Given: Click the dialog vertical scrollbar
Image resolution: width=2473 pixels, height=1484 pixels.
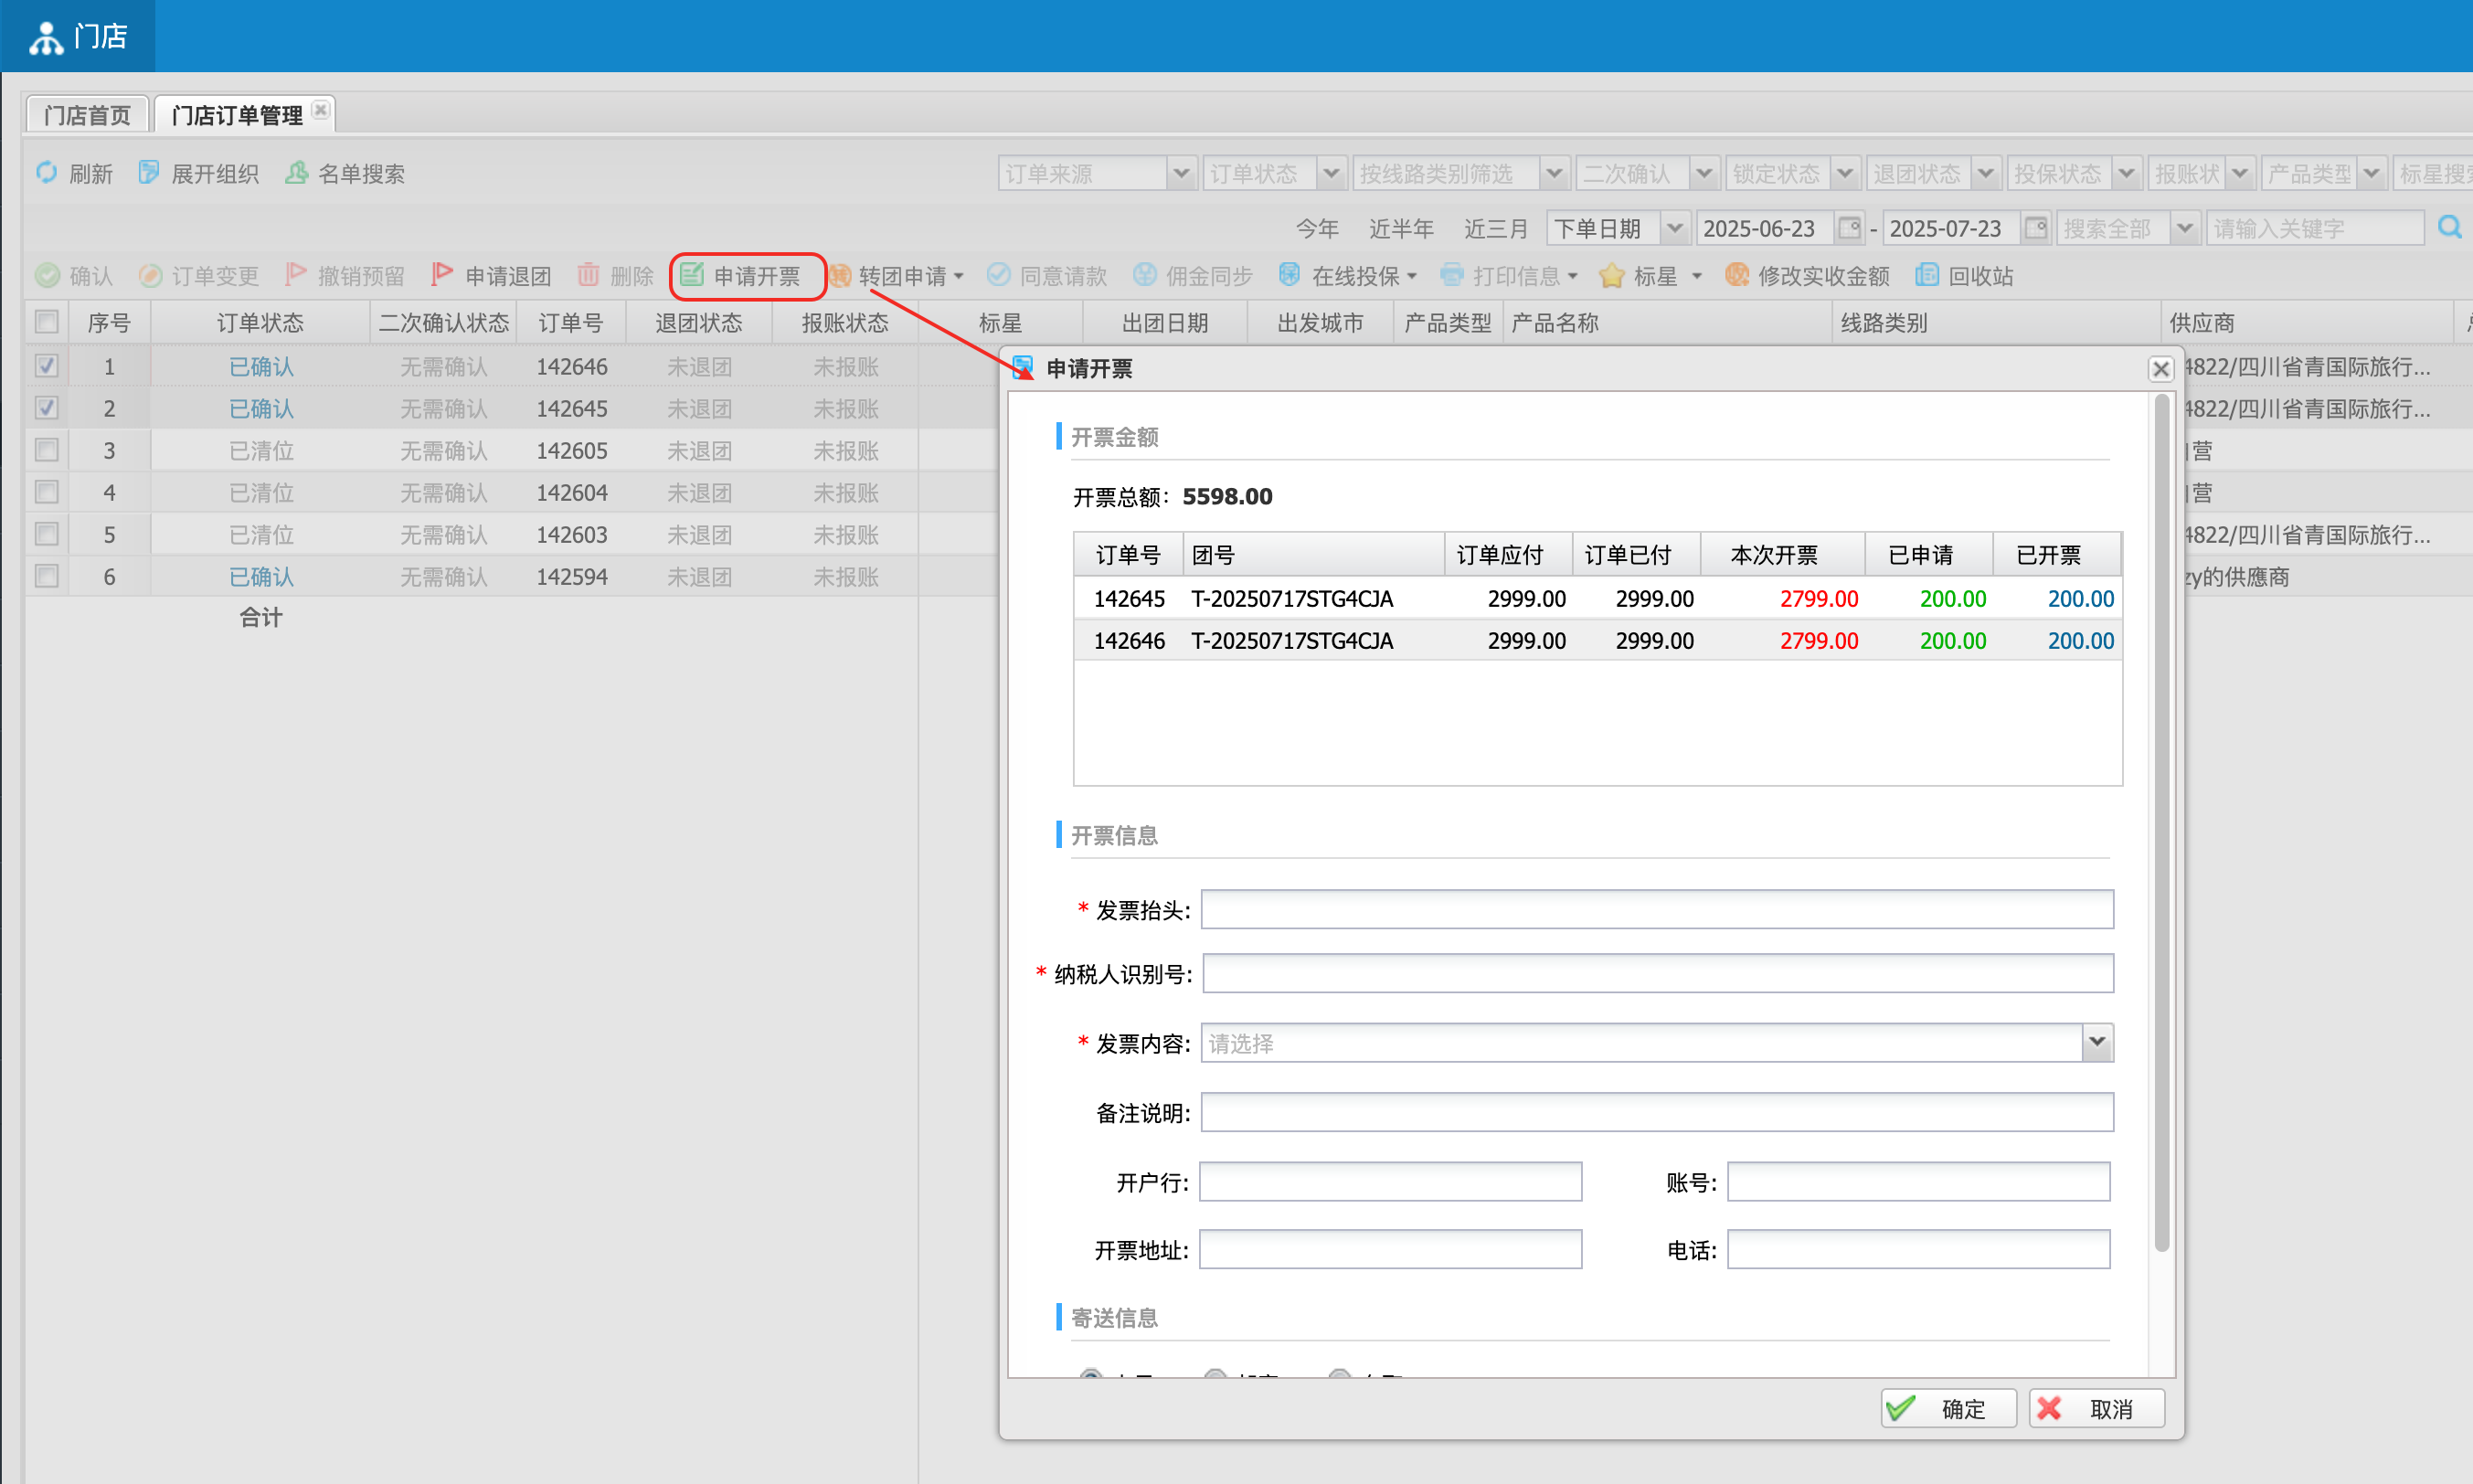Looking at the screenshot, I should 2161,824.
